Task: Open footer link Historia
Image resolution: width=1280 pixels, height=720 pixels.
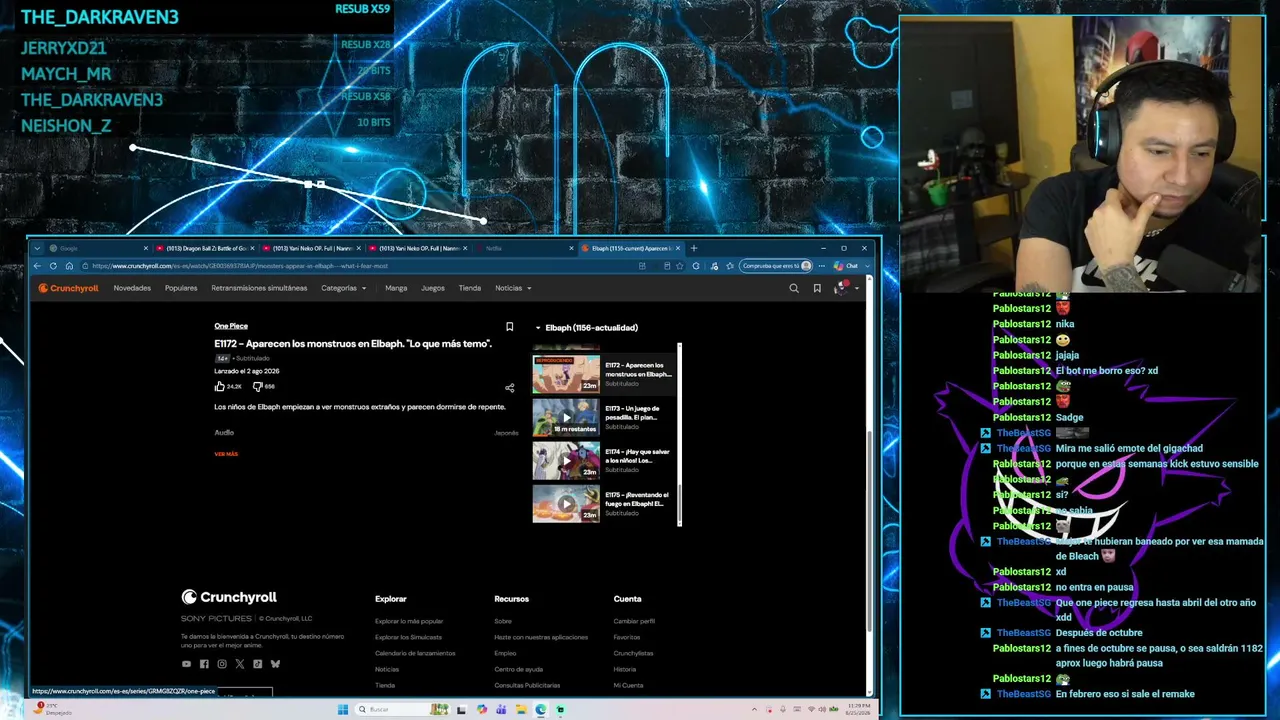Action: pos(625,669)
